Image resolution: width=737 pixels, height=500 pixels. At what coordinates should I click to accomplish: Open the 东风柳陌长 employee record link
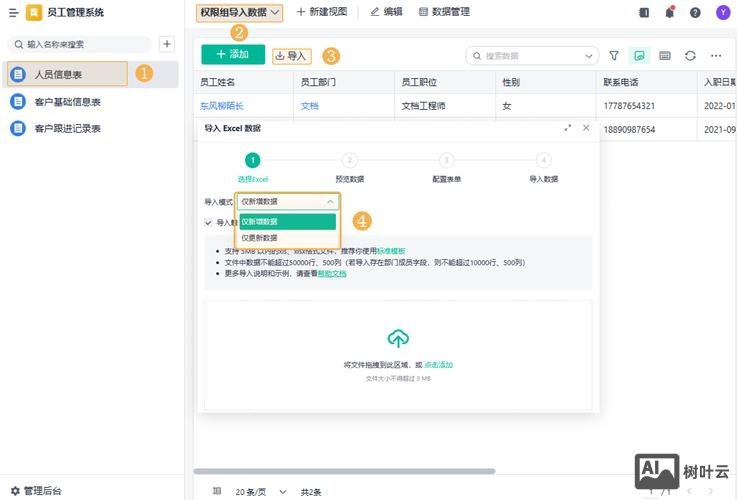[222, 106]
